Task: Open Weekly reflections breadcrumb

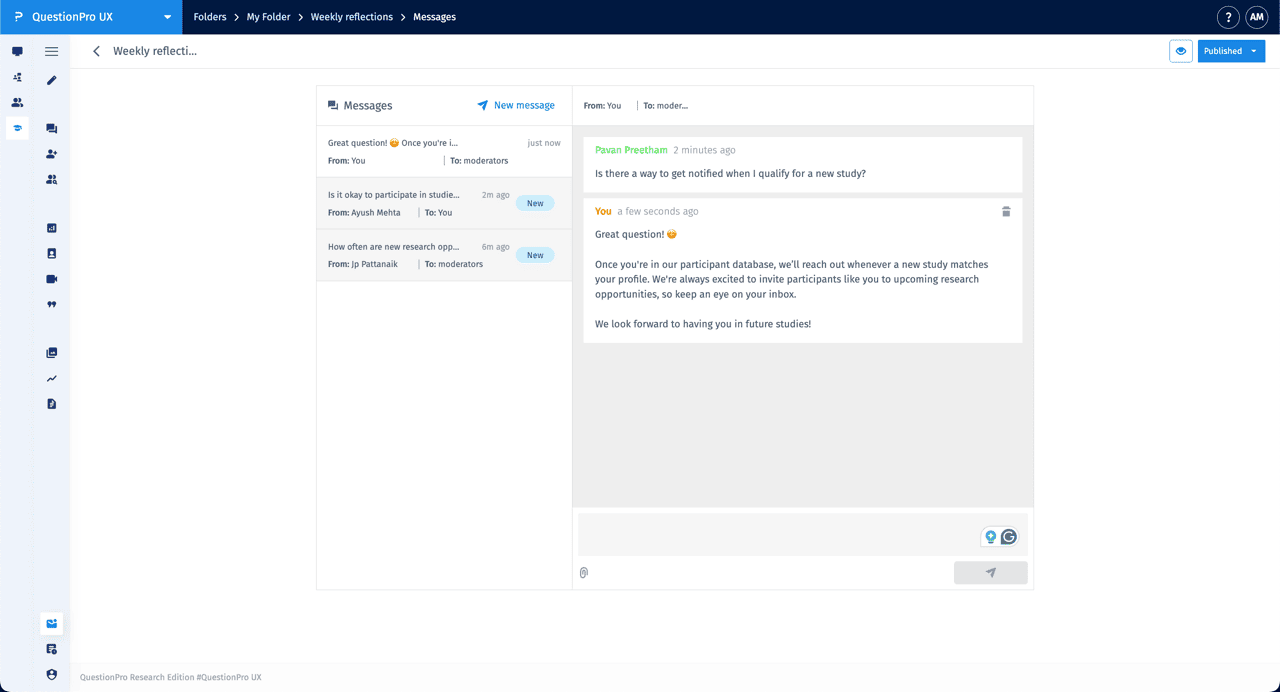Action: pos(352,17)
